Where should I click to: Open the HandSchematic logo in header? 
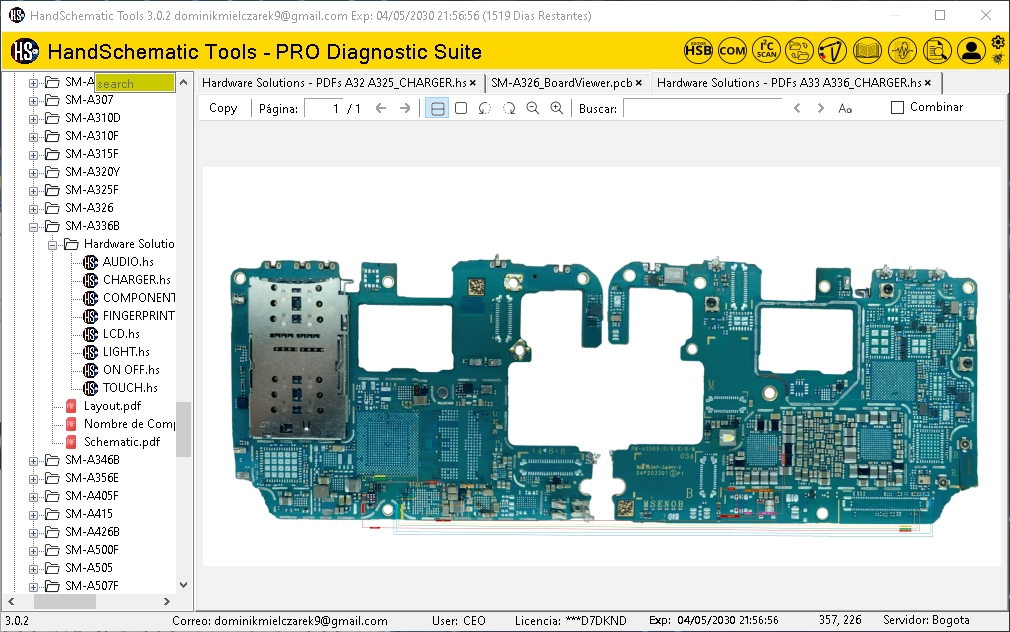coord(25,51)
